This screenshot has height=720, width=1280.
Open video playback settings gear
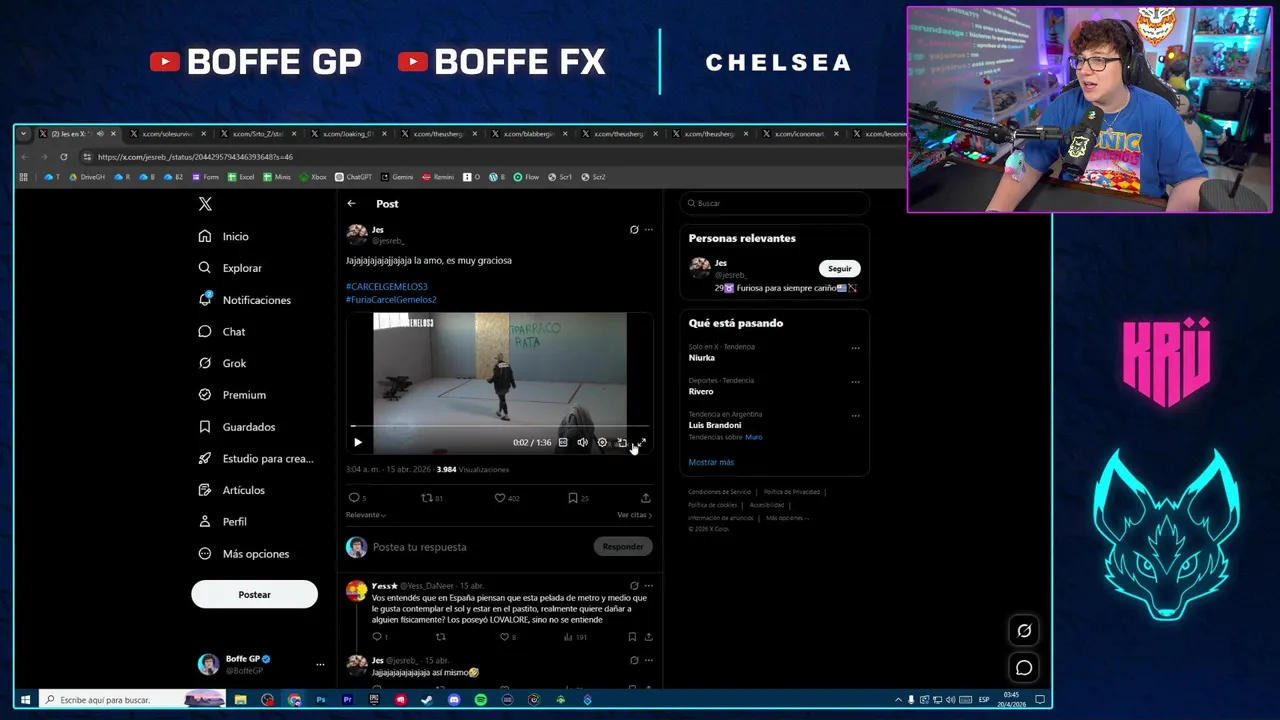602,442
